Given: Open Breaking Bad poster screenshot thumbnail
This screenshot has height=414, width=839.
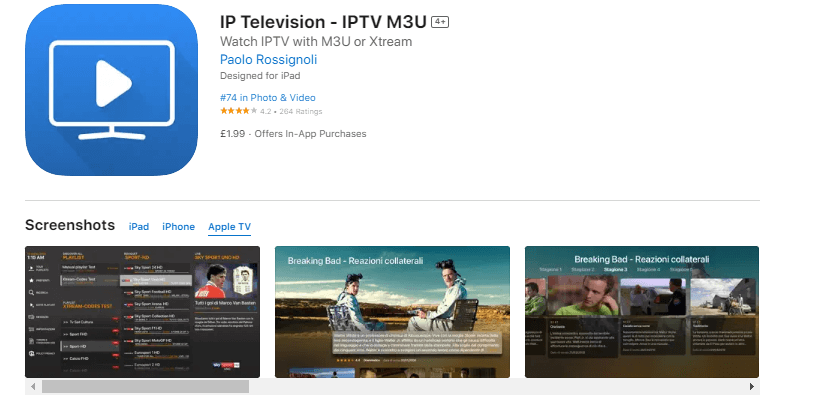Looking at the screenshot, I should pyautogui.click(x=392, y=312).
